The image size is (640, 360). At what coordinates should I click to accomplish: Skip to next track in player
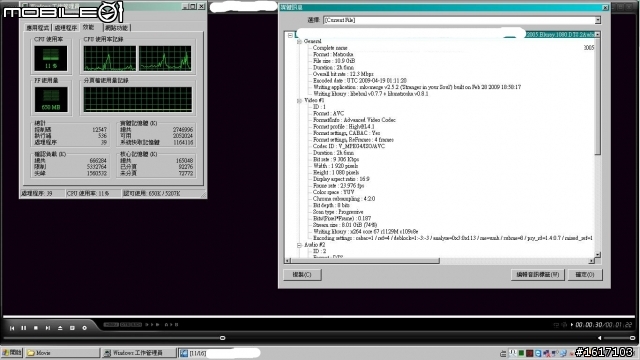(48, 328)
